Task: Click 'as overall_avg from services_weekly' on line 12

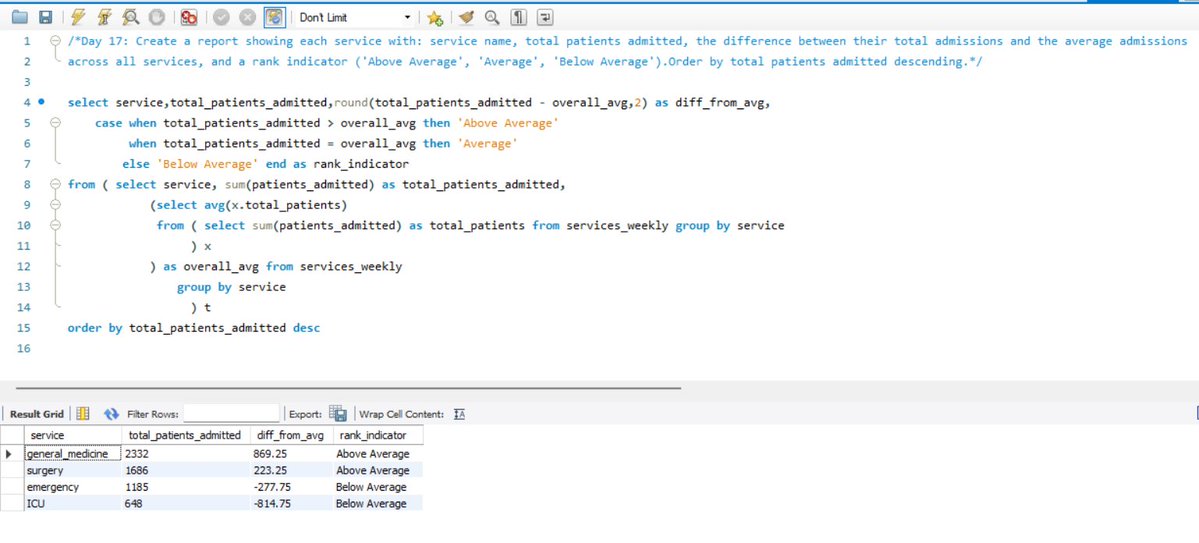Action: click(x=283, y=267)
